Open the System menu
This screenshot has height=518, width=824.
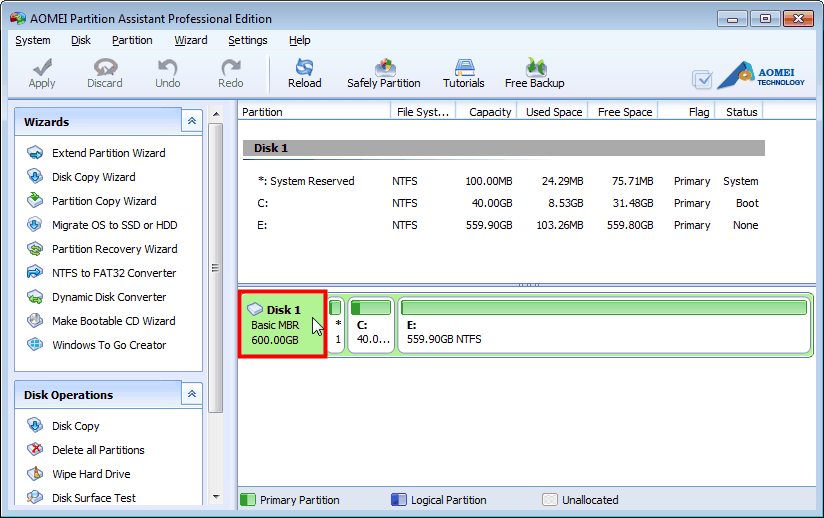point(33,40)
